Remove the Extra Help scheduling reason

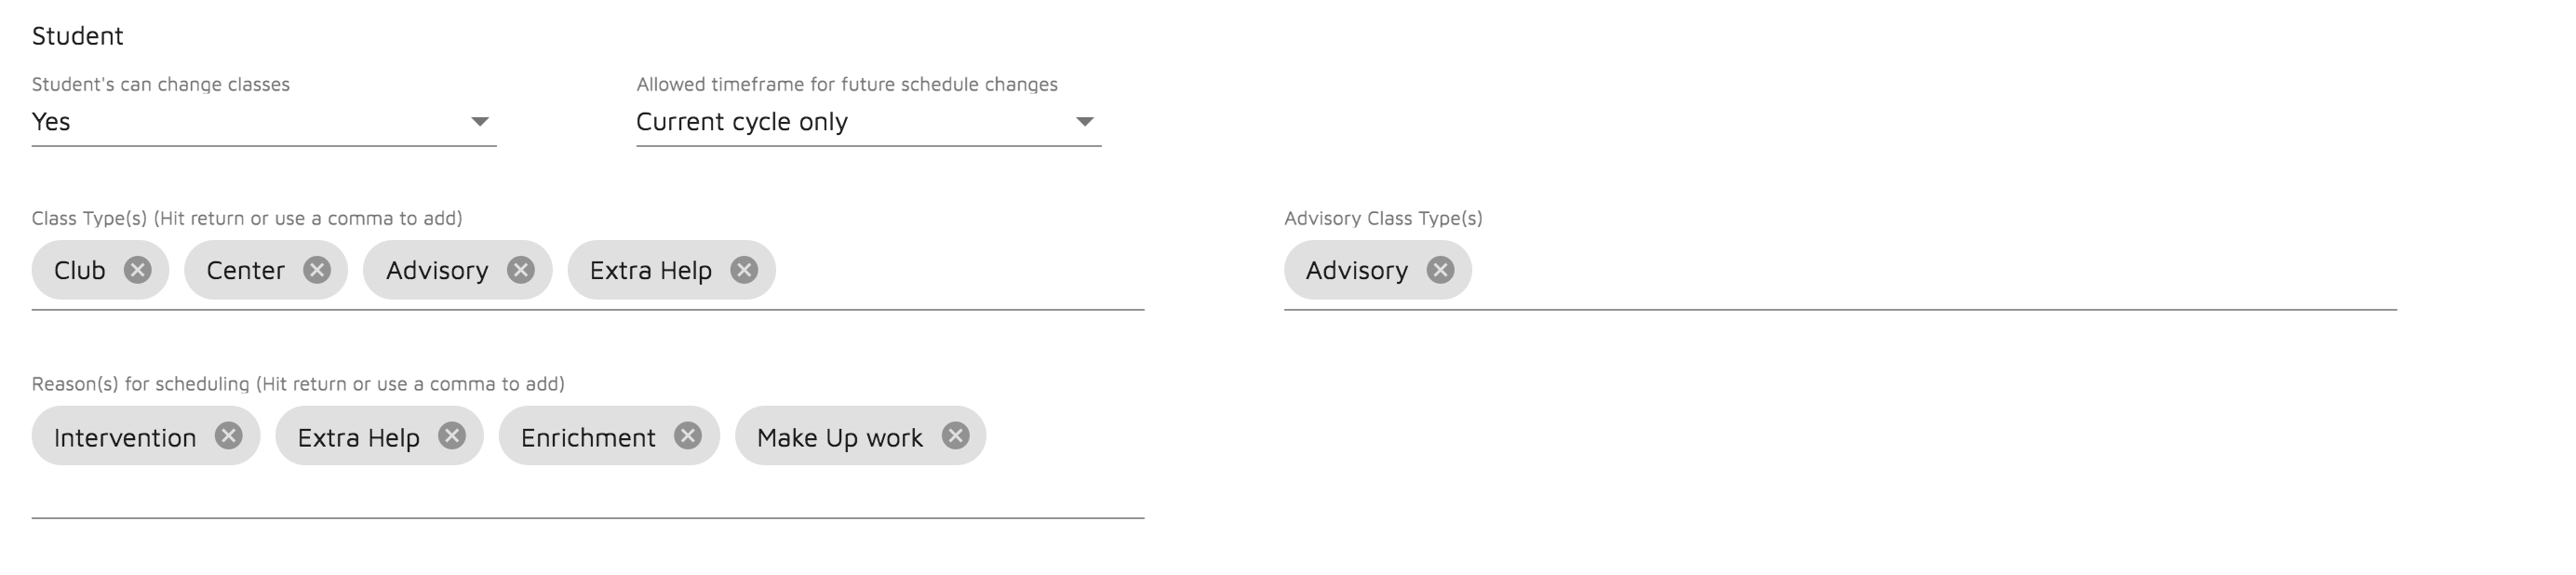pyautogui.click(x=452, y=436)
